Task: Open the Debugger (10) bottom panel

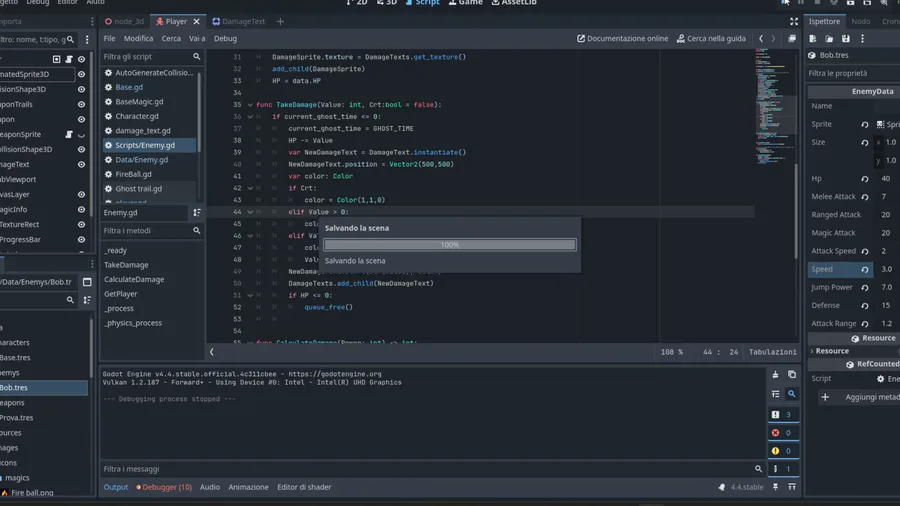Action: [x=164, y=487]
